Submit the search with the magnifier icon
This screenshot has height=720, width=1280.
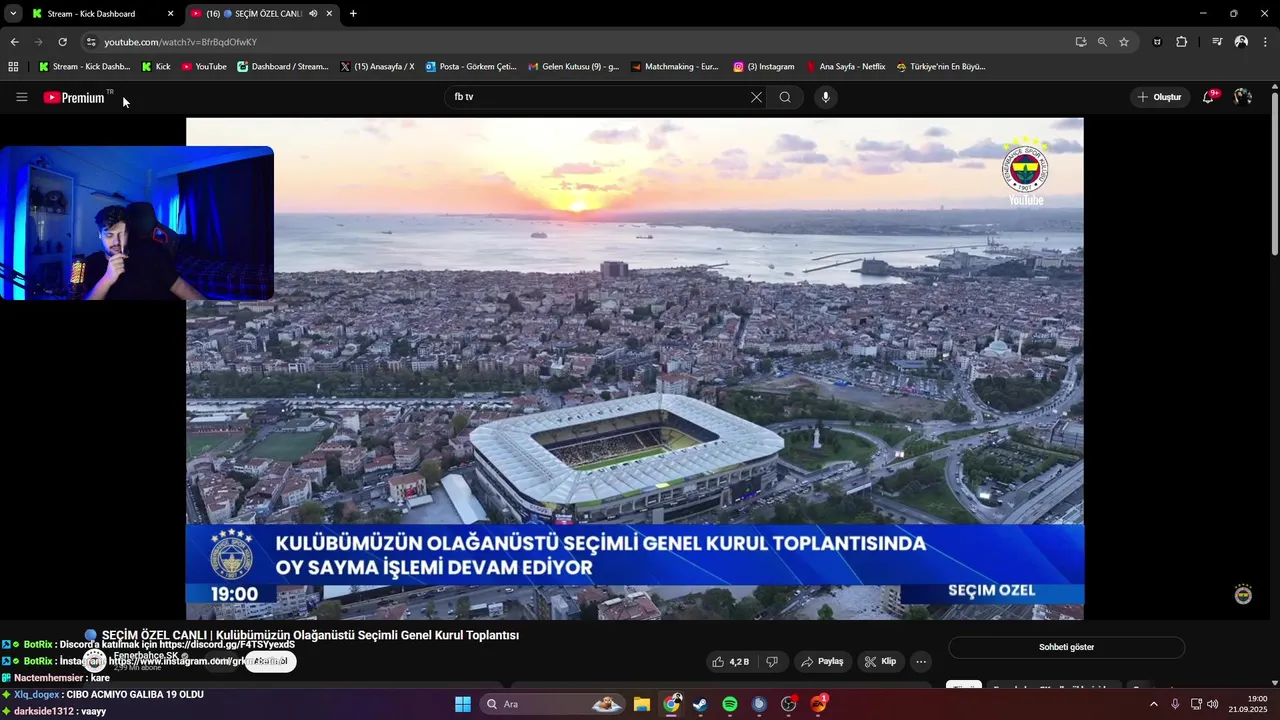[785, 97]
